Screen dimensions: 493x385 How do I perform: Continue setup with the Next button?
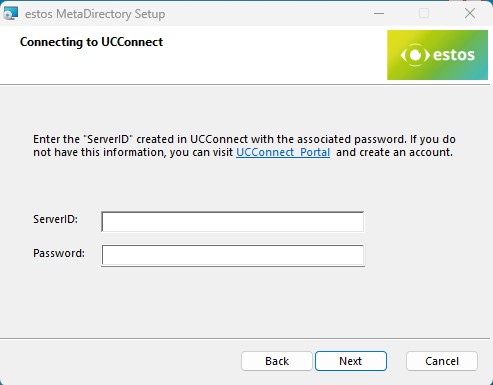351,361
